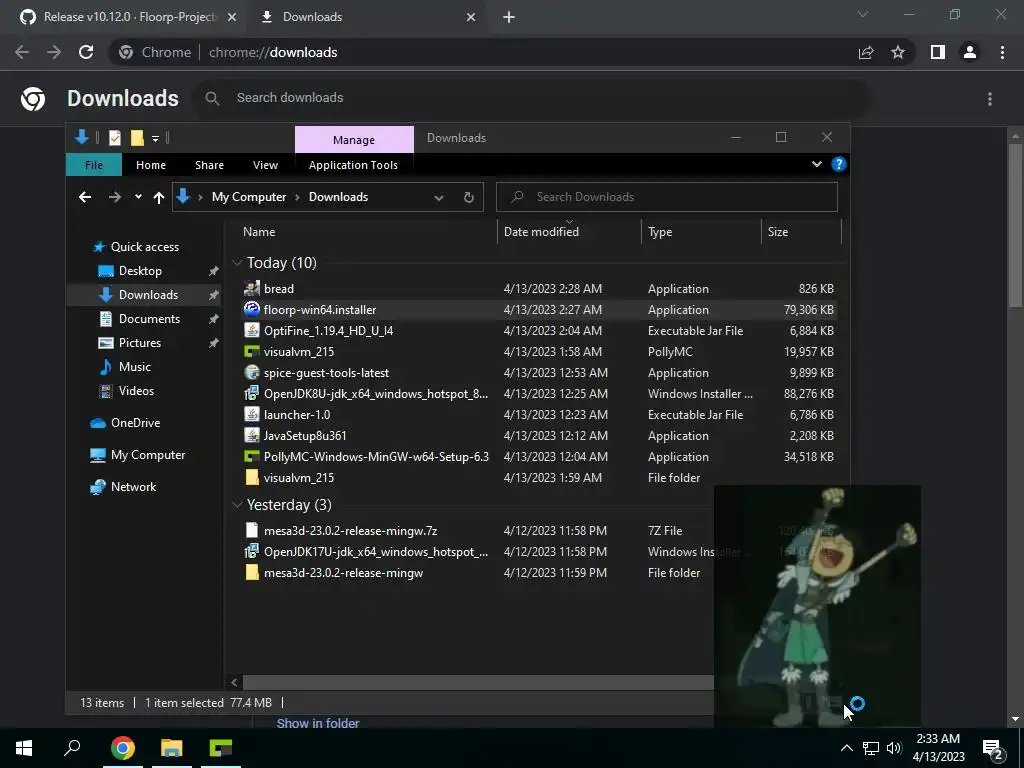Open Windows Start menu

[x=24, y=748]
